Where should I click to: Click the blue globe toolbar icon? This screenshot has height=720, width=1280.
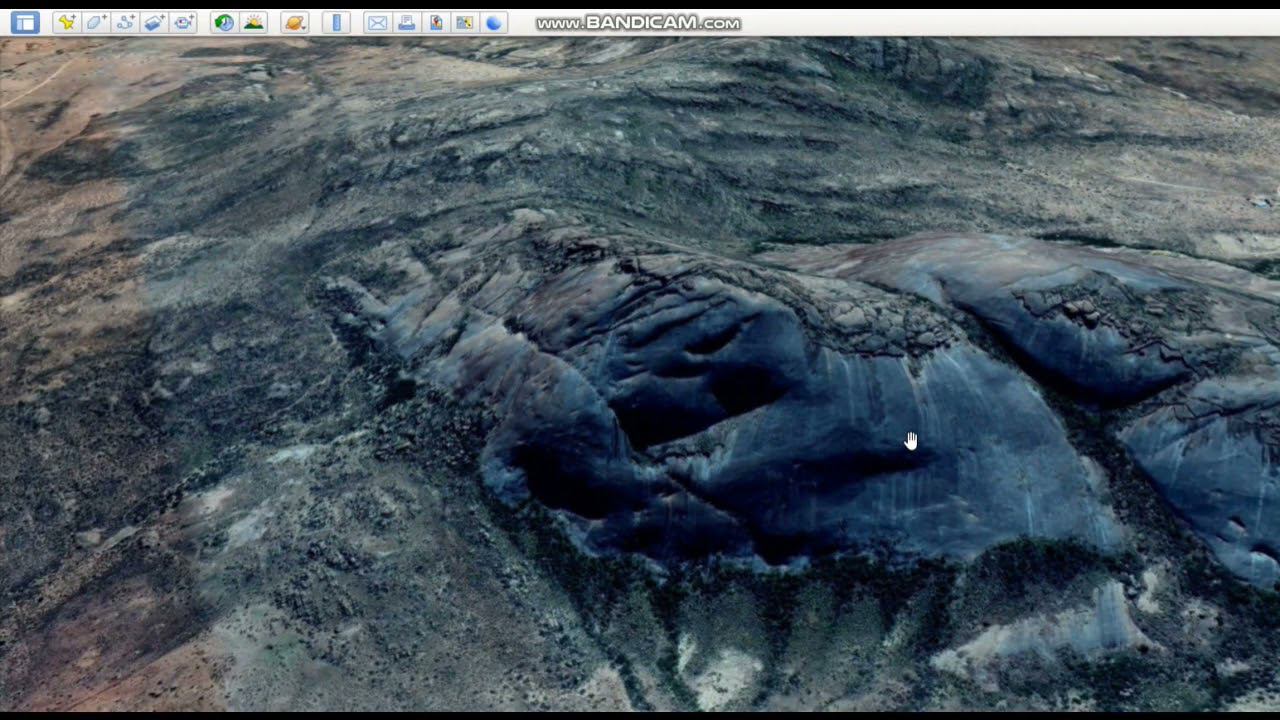pos(493,22)
